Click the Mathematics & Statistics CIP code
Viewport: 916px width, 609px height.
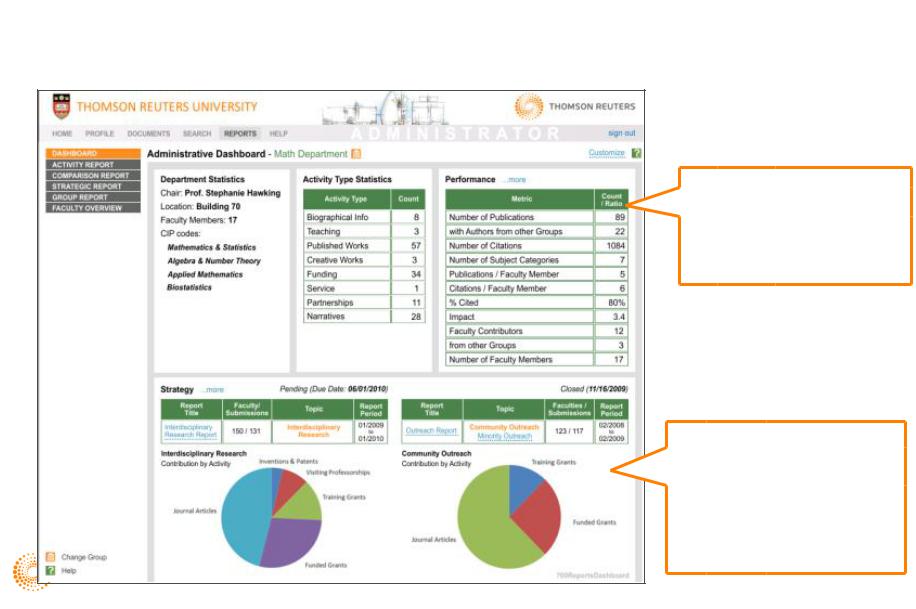click(x=211, y=248)
